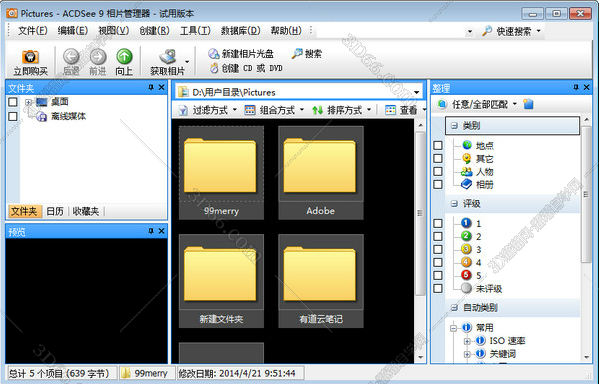Screen dimensions: 599x384
Task: Expand the 关键词 tree node
Action: (467, 354)
